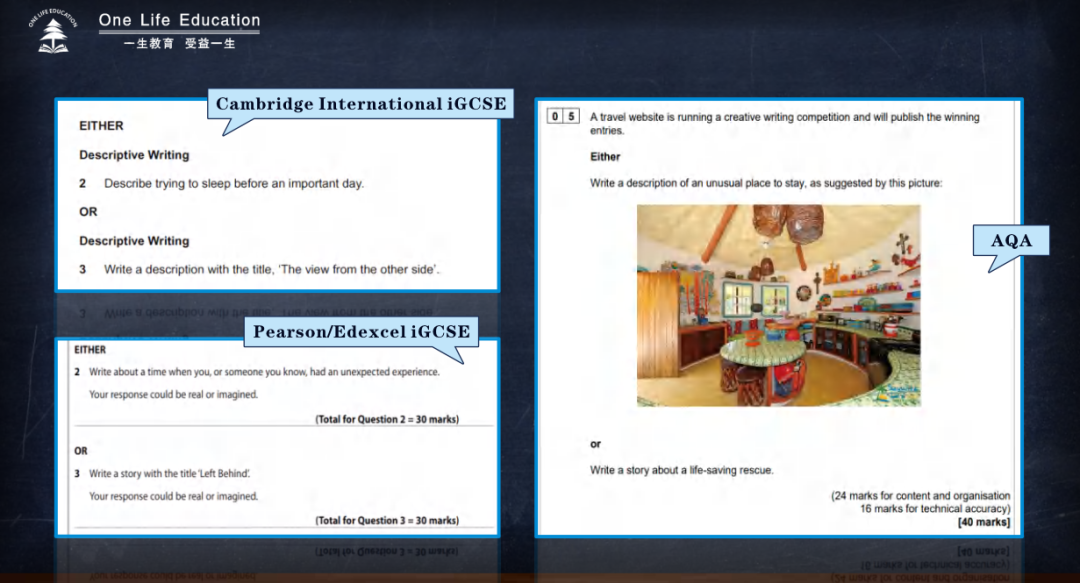
Task: Click the colorful round room picture
Action: pyautogui.click(x=778, y=305)
